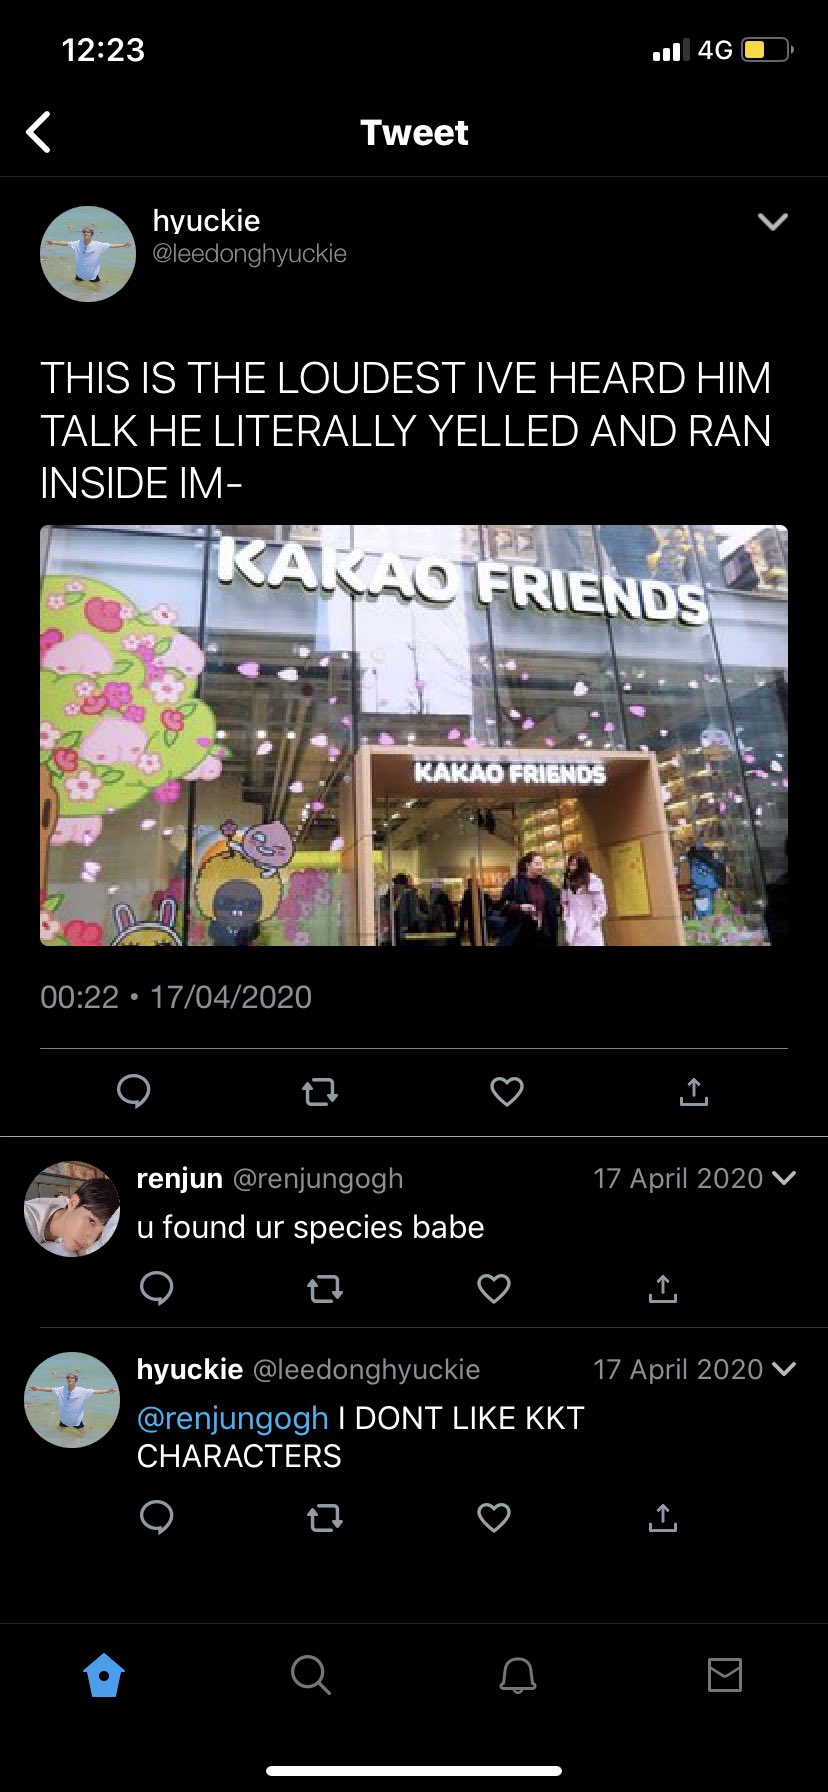Viewport: 828px width, 1792px height.
Task: Share renjun's reply
Action: point(662,1288)
